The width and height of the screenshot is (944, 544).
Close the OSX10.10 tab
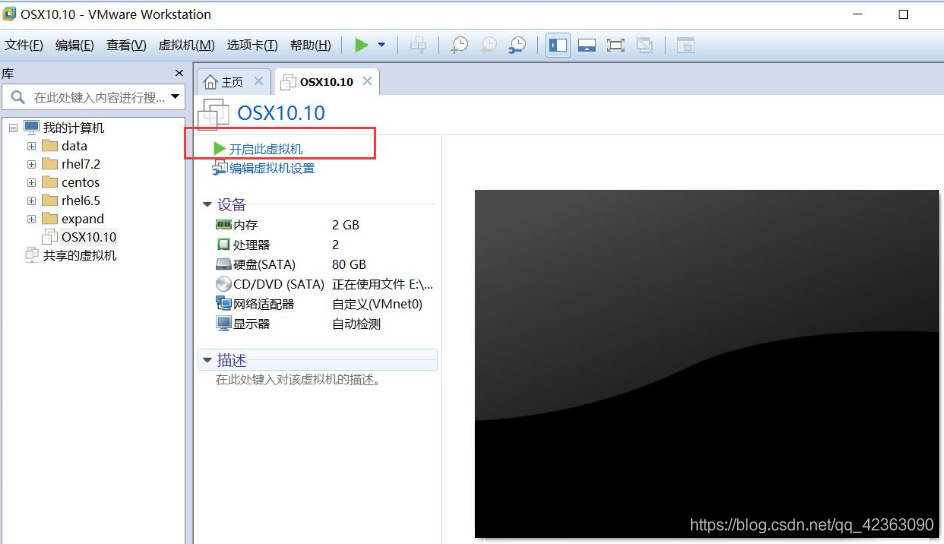(x=367, y=81)
